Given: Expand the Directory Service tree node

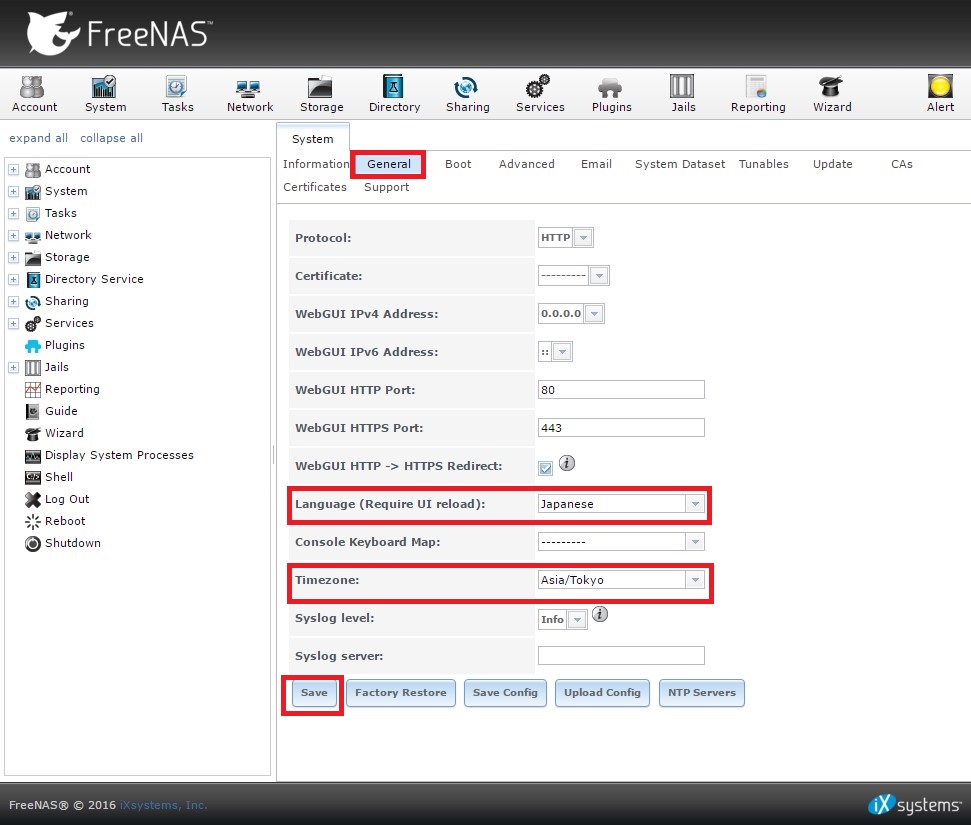Looking at the screenshot, I should (14, 279).
